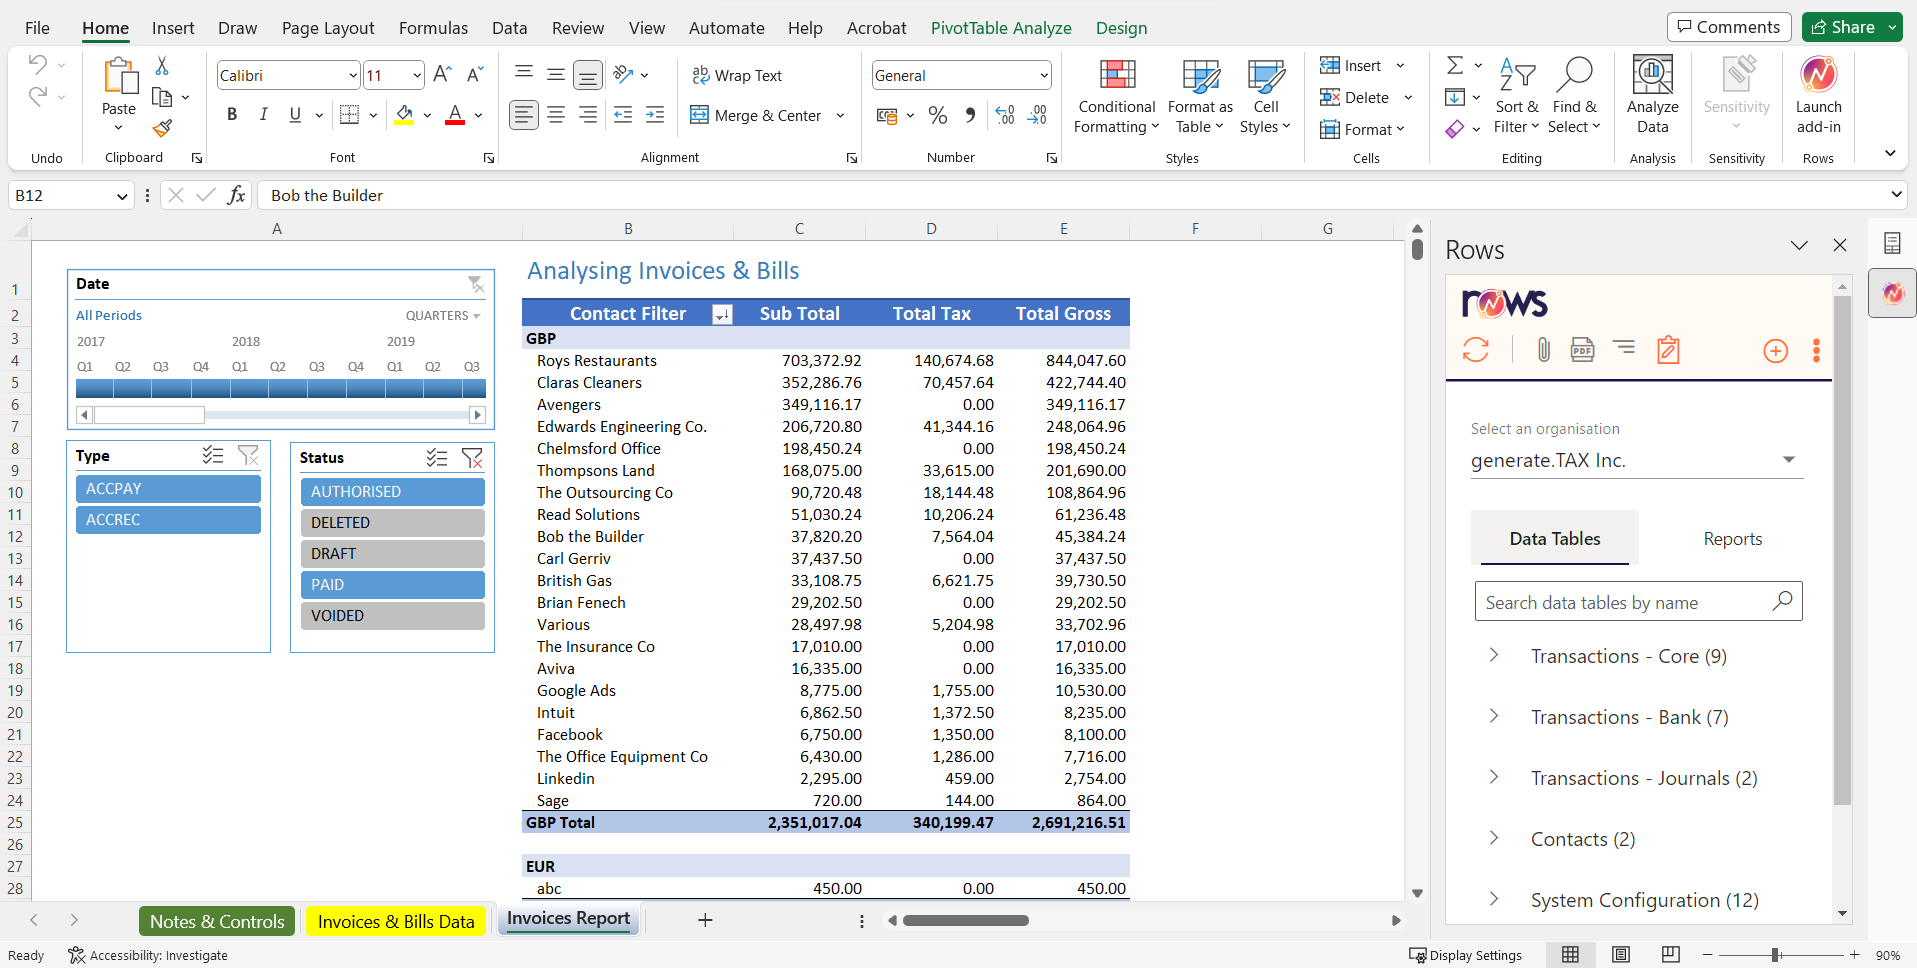
Task: Add a new item via the orange plus icon
Action: (x=1776, y=350)
